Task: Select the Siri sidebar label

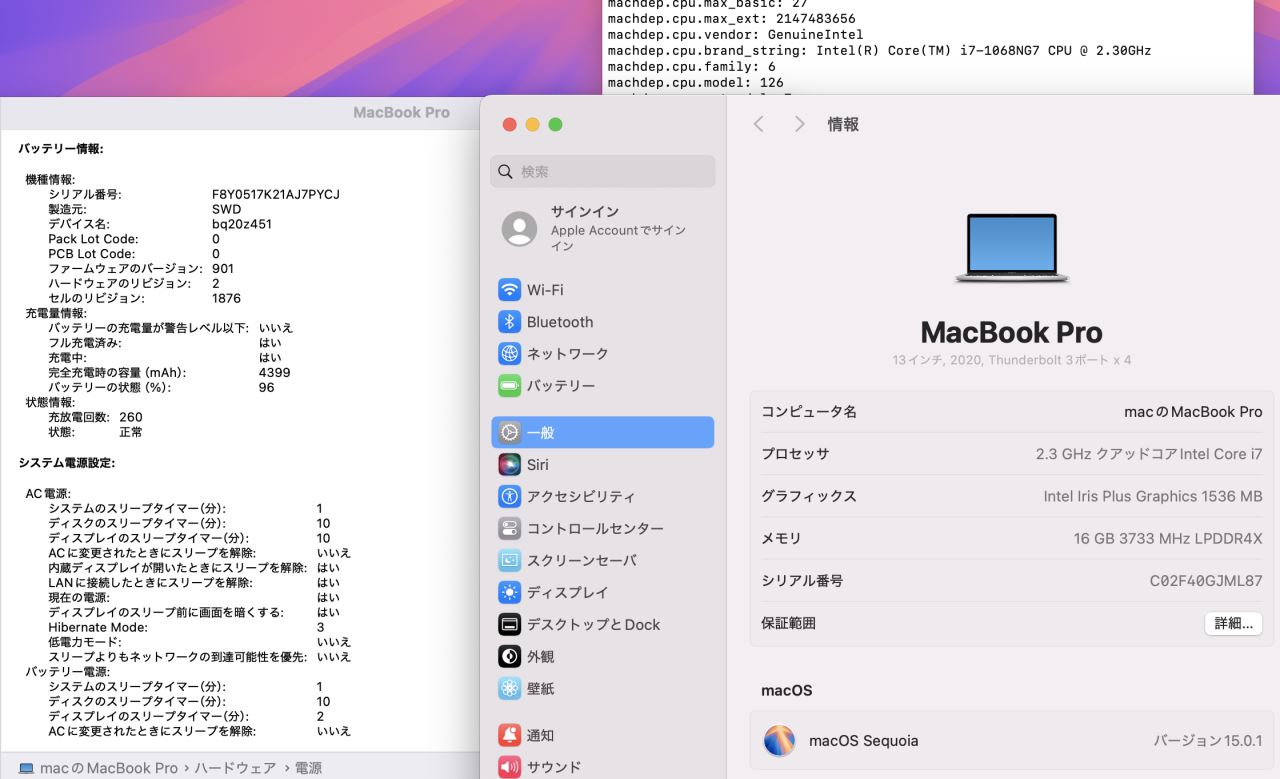Action: tap(538, 465)
